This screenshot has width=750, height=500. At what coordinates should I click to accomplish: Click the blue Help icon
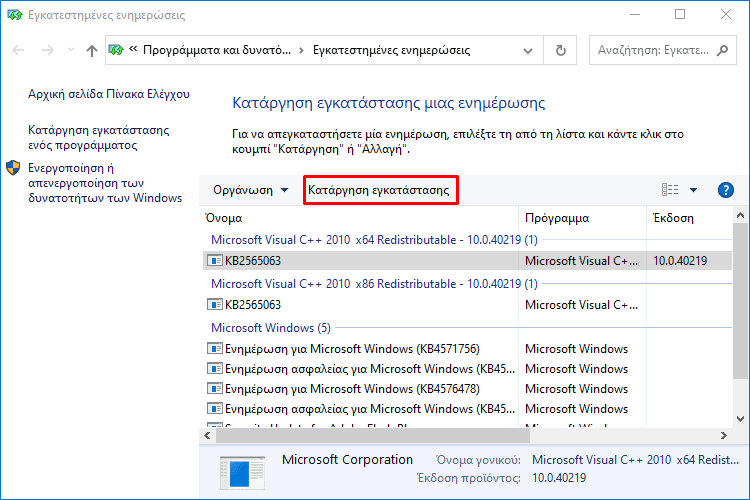point(726,190)
